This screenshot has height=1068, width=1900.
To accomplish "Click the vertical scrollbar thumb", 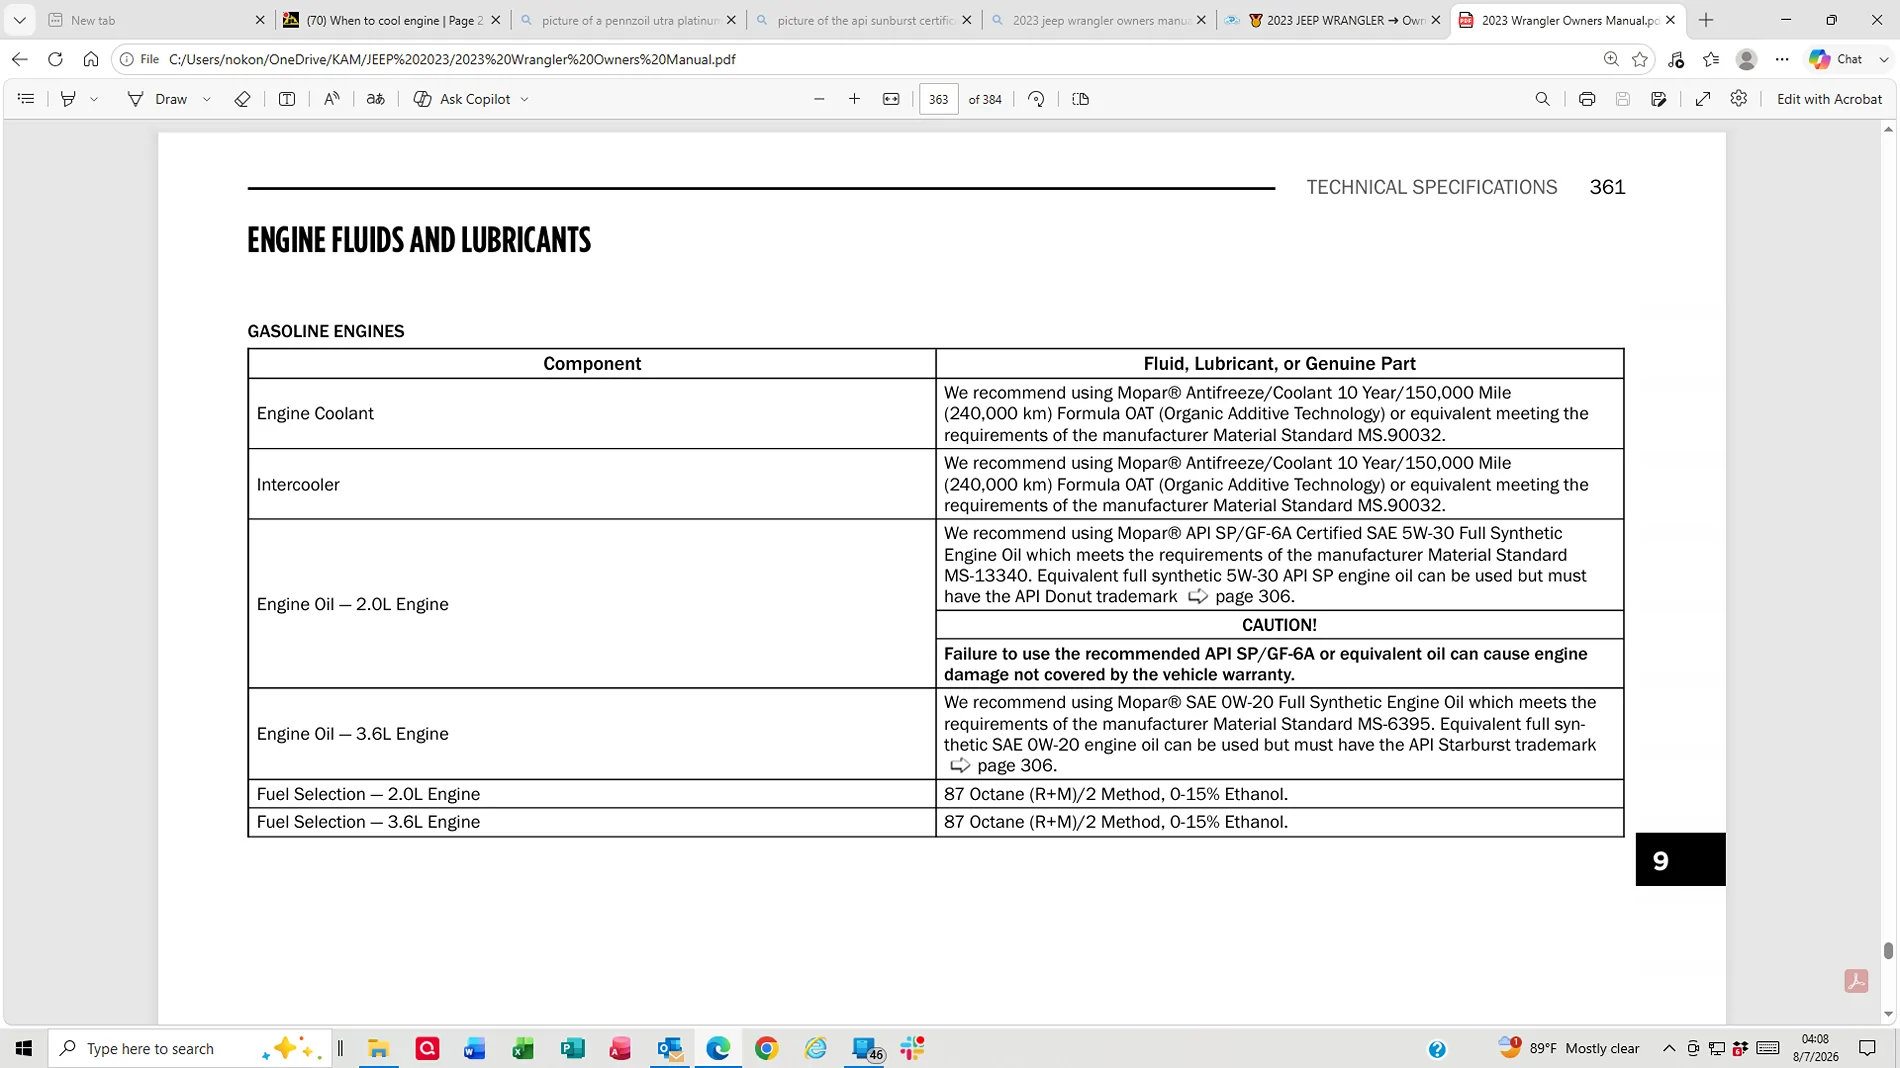I will (x=1888, y=951).
